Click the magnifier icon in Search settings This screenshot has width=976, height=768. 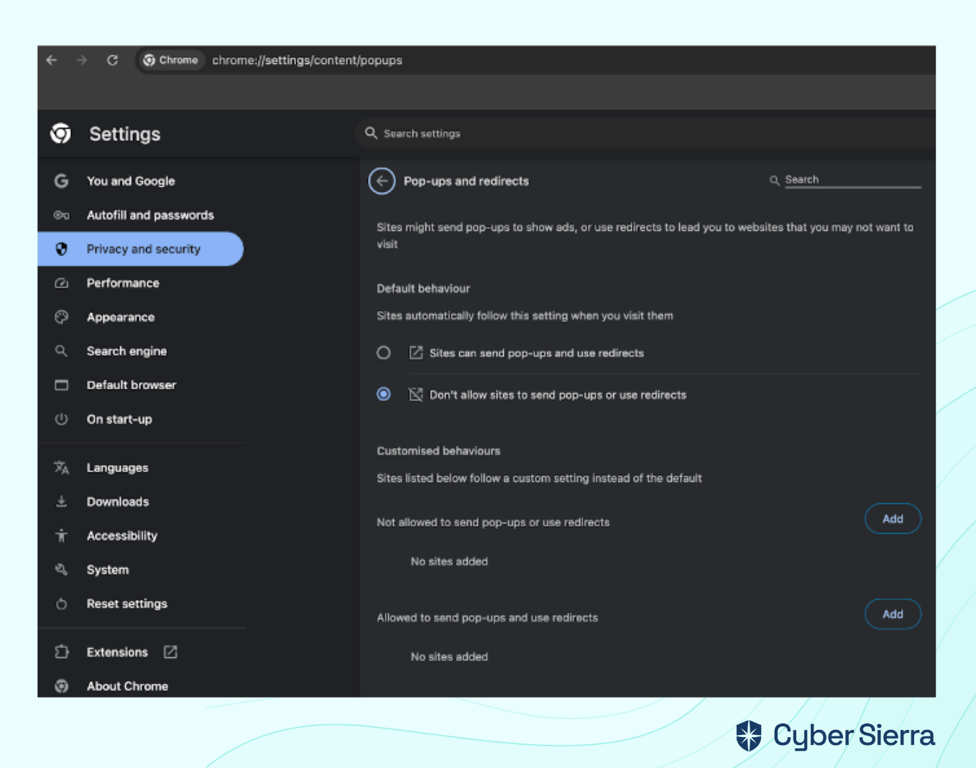[371, 133]
